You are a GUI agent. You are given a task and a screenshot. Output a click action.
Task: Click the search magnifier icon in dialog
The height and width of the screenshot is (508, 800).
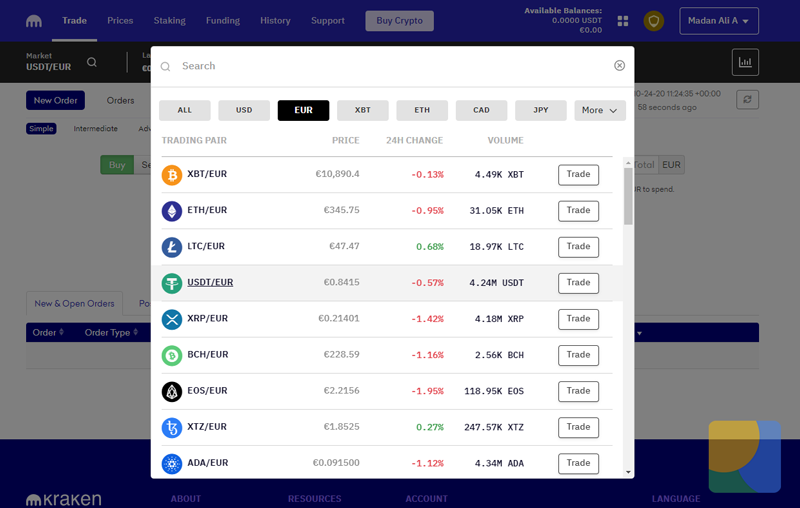click(165, 66)
